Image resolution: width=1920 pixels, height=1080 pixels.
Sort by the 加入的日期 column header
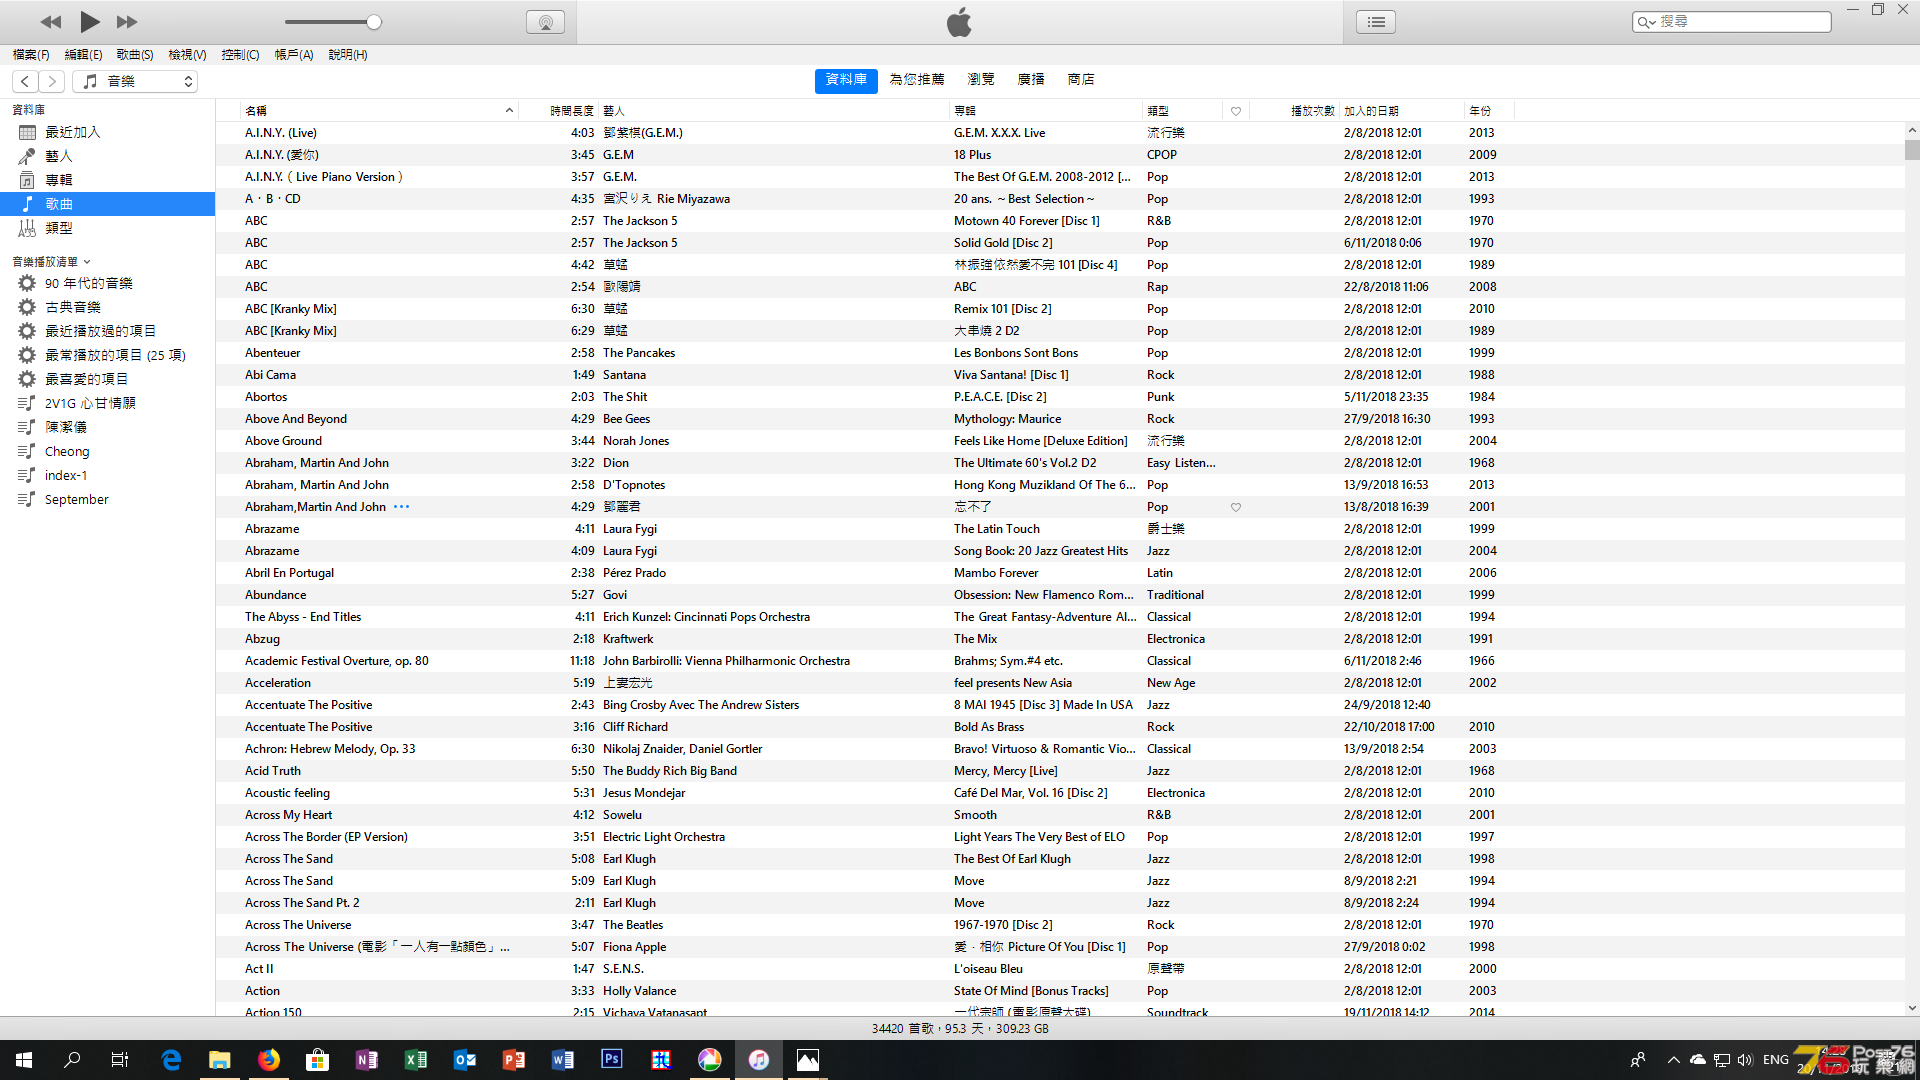(x=1402, y=111)
